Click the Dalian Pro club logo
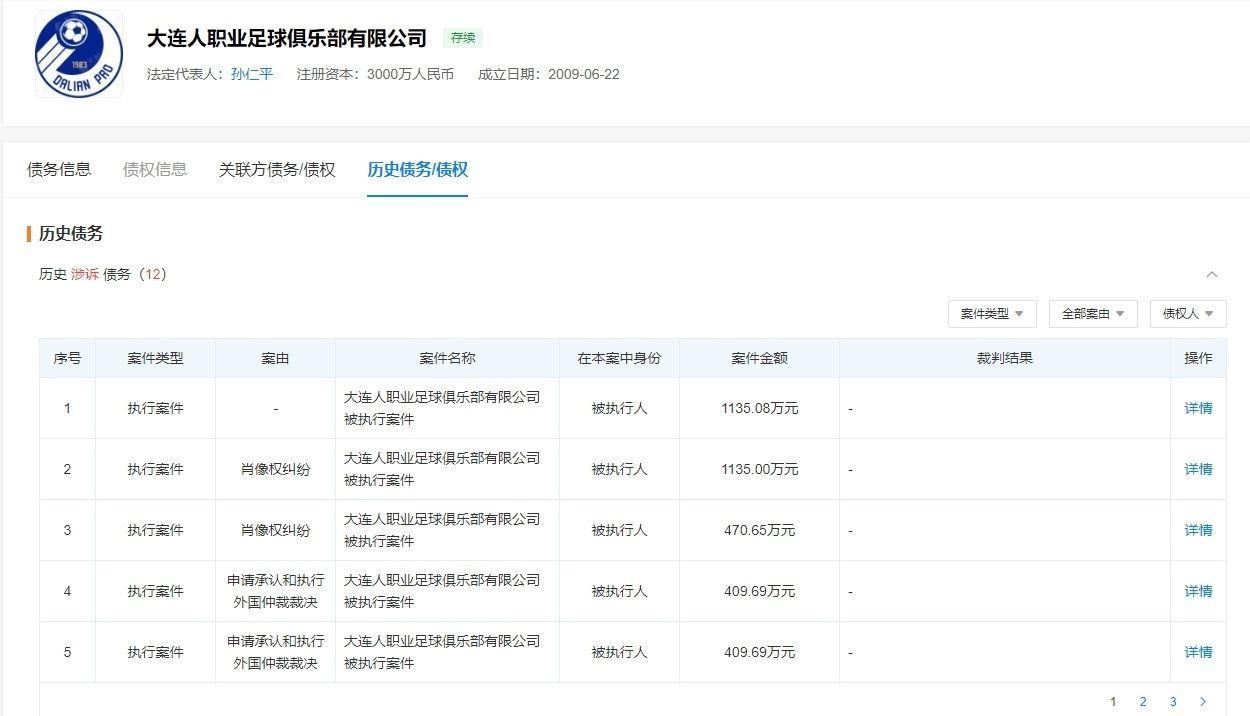 [79, 54]
